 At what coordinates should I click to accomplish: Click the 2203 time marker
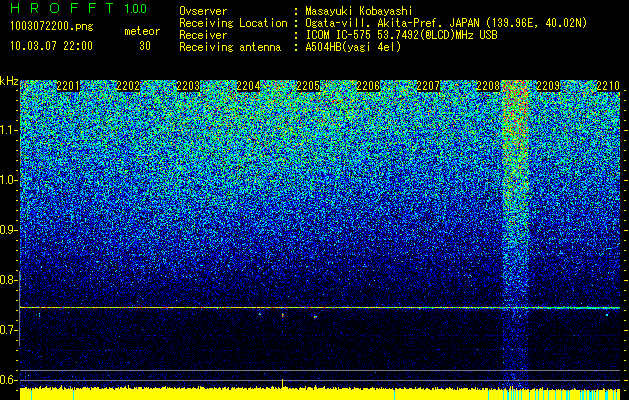tap(188, 86)
